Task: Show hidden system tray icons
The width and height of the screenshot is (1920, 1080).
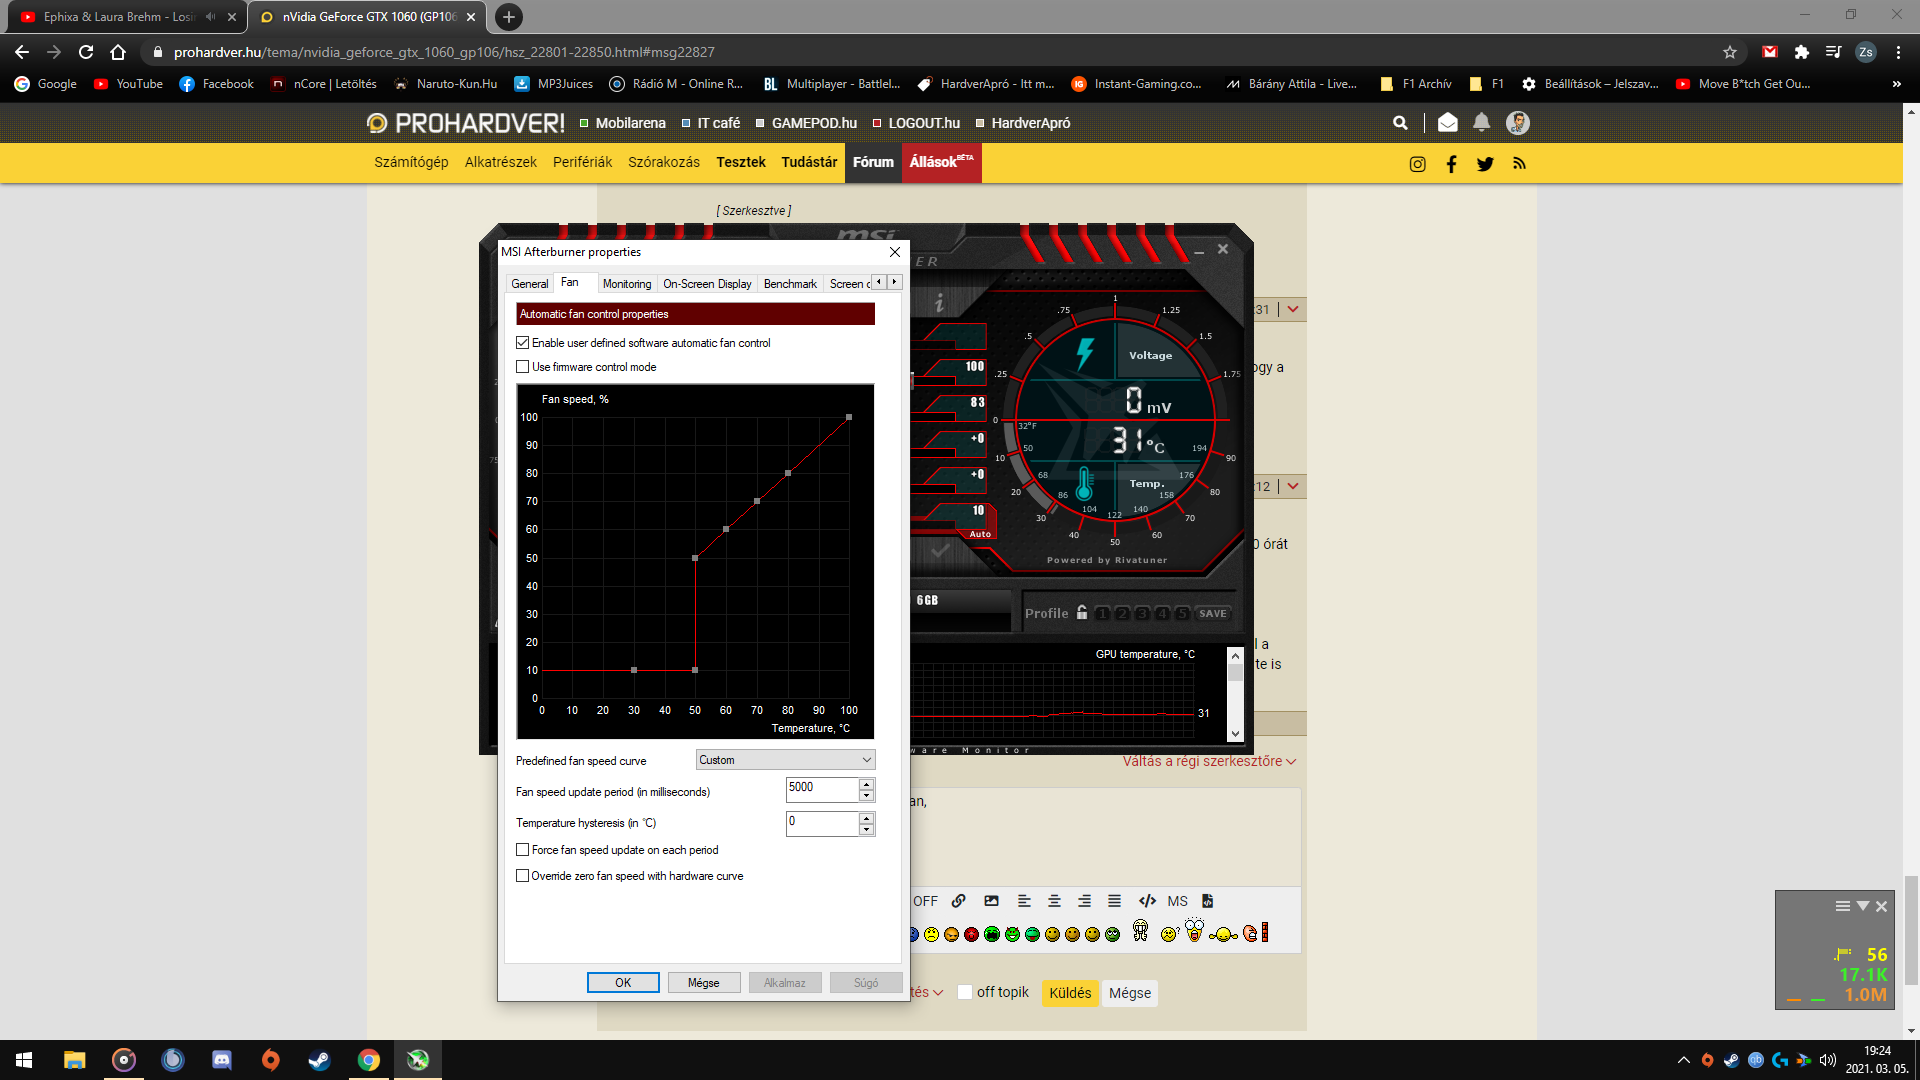Action: point(1683,1060)
